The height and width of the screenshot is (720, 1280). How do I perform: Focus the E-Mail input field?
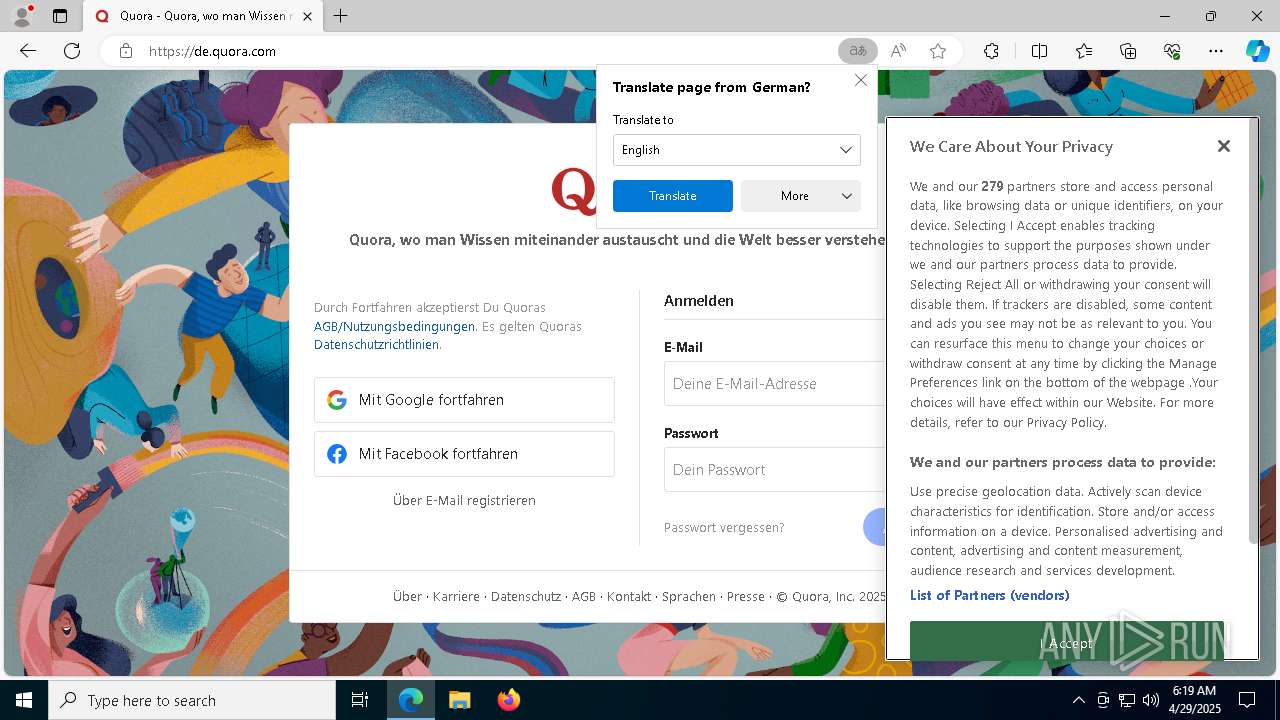pos(775,383)
